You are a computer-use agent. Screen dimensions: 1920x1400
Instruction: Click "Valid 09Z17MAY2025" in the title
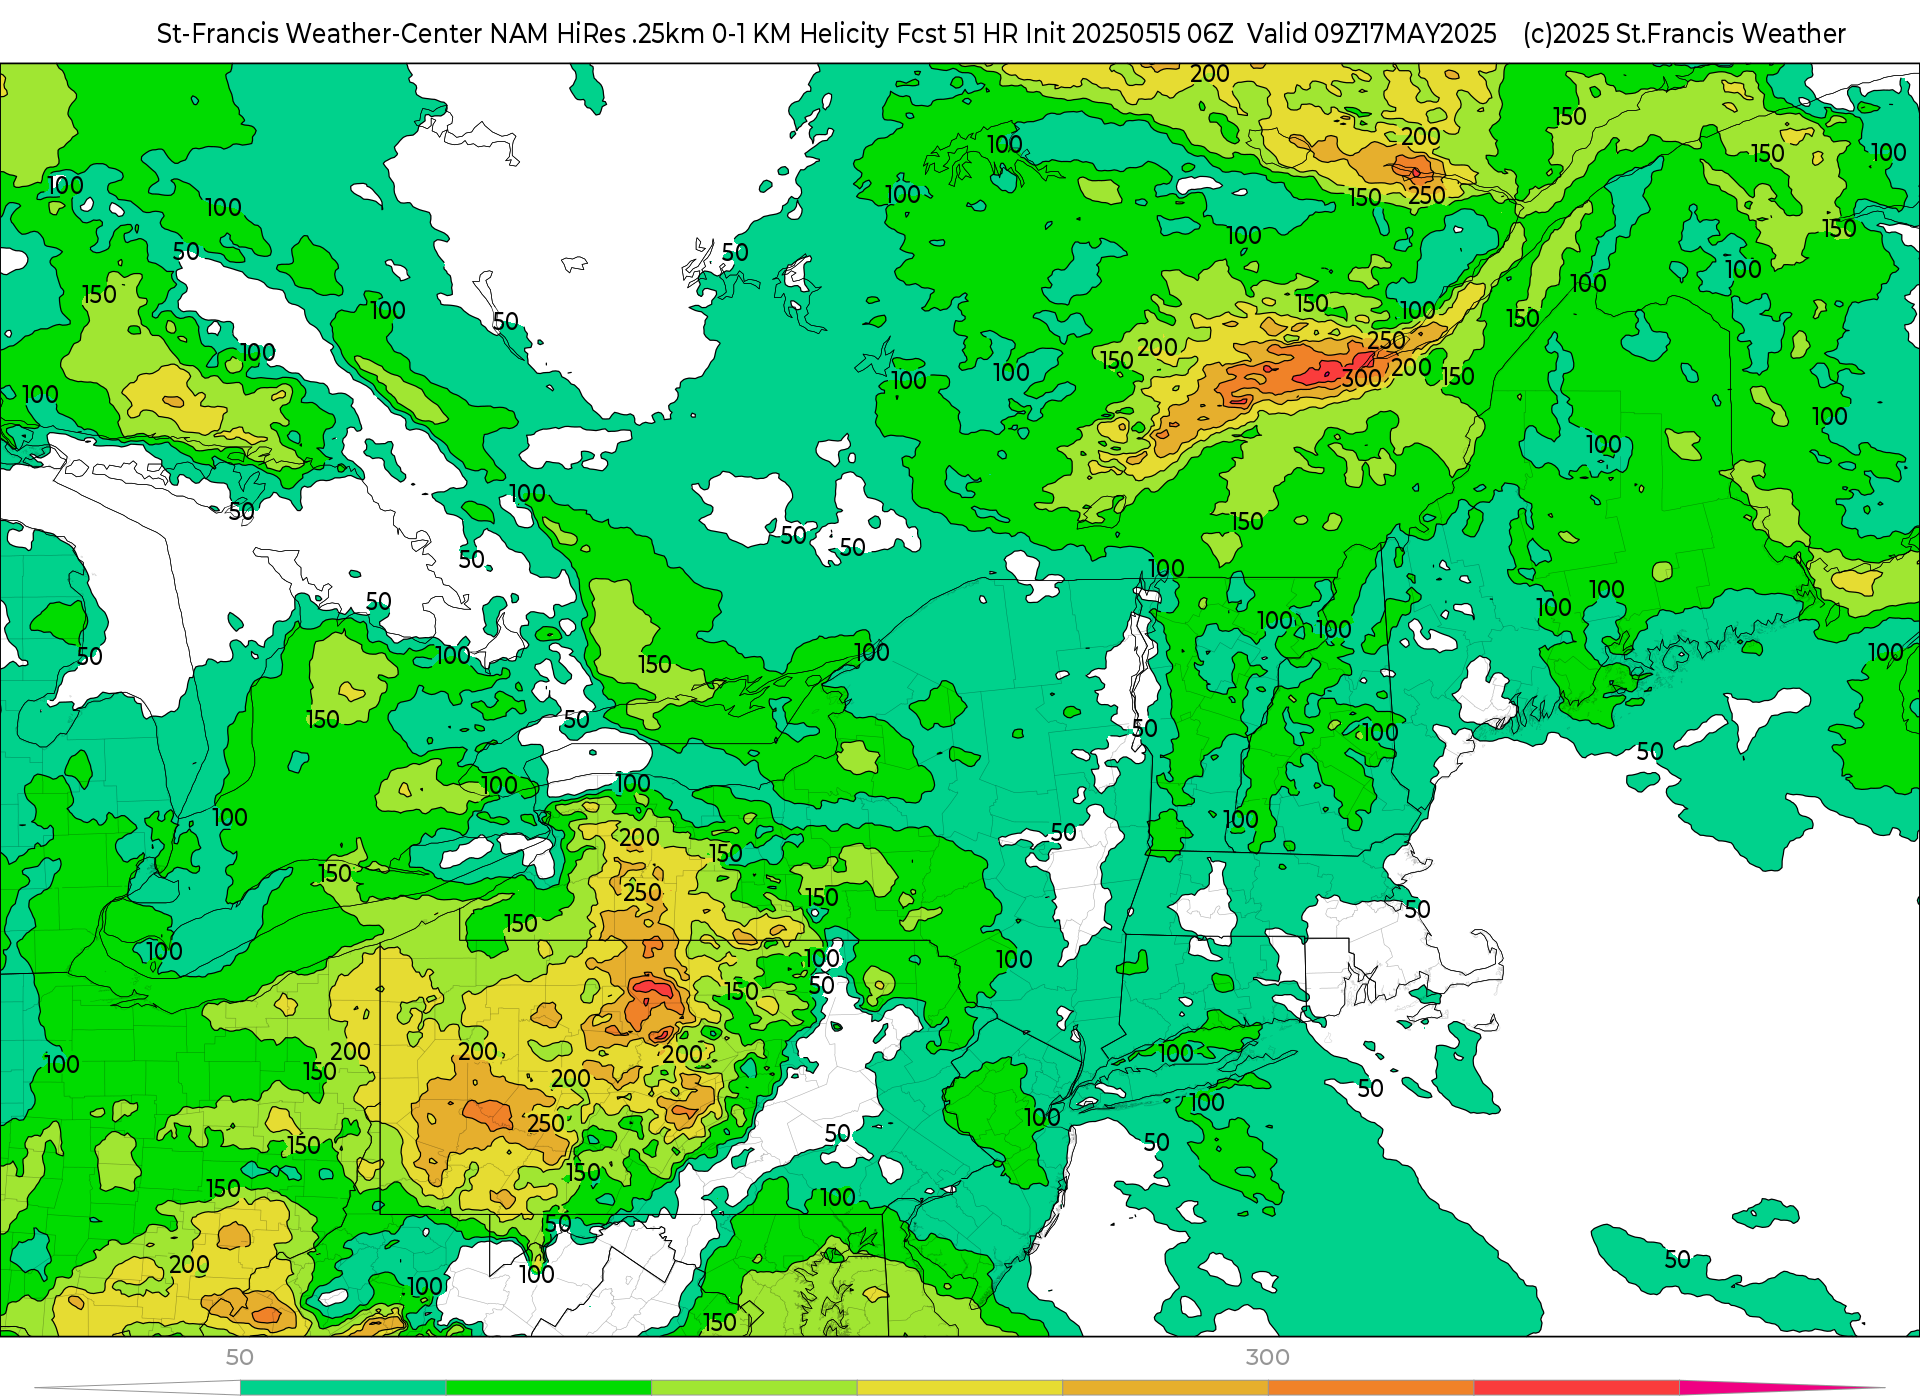[1372, 34]
